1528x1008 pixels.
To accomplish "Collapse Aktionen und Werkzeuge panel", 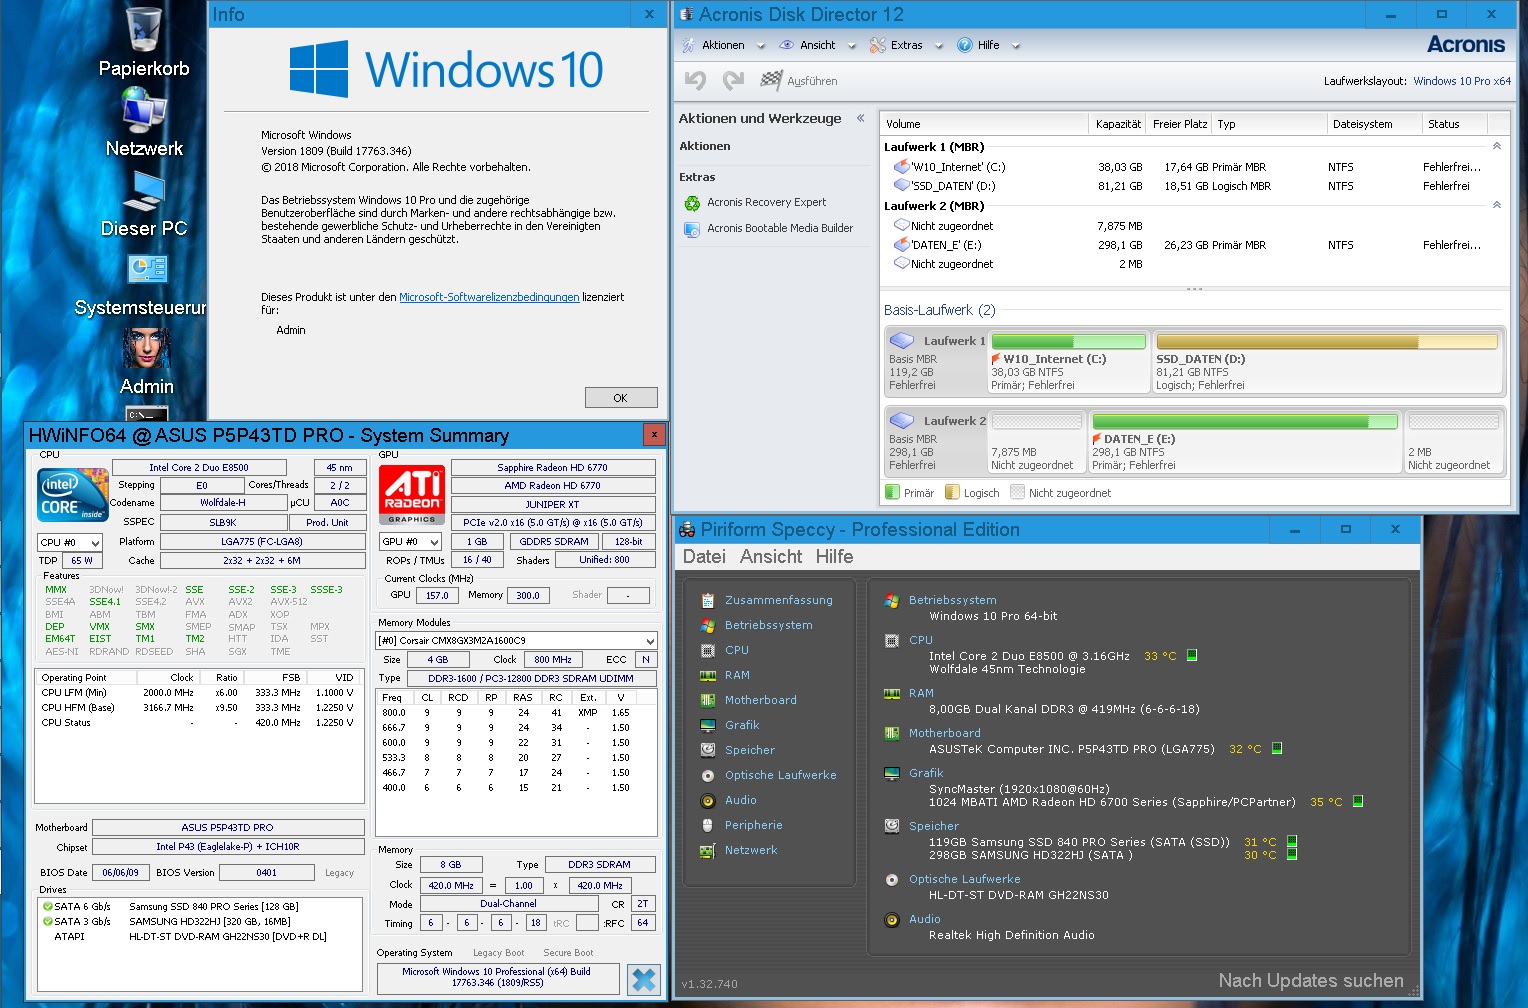I will click(860, 118).
